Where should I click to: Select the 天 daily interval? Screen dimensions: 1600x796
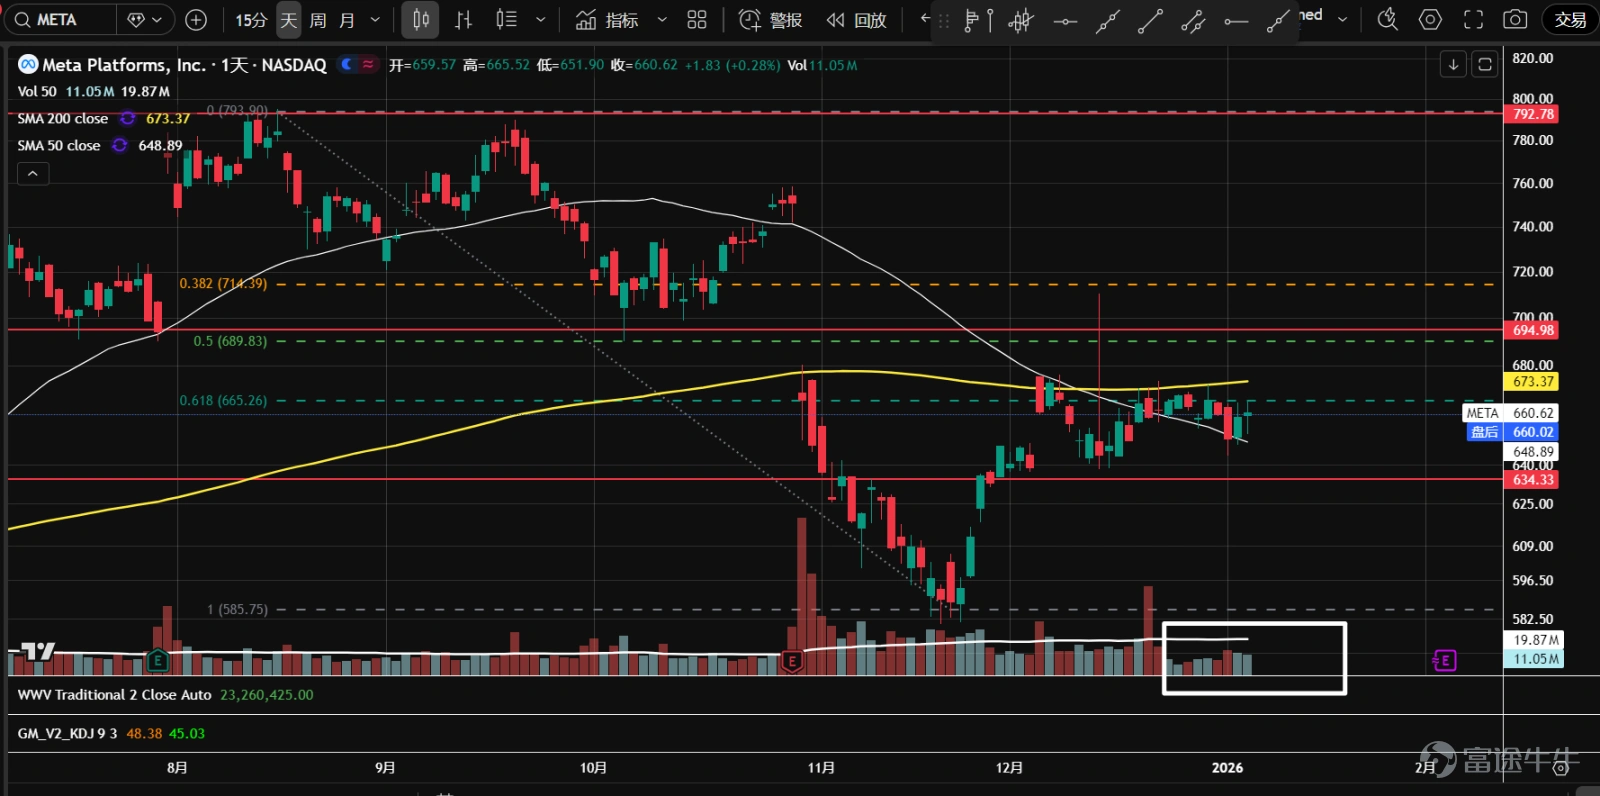click(289, 19)
